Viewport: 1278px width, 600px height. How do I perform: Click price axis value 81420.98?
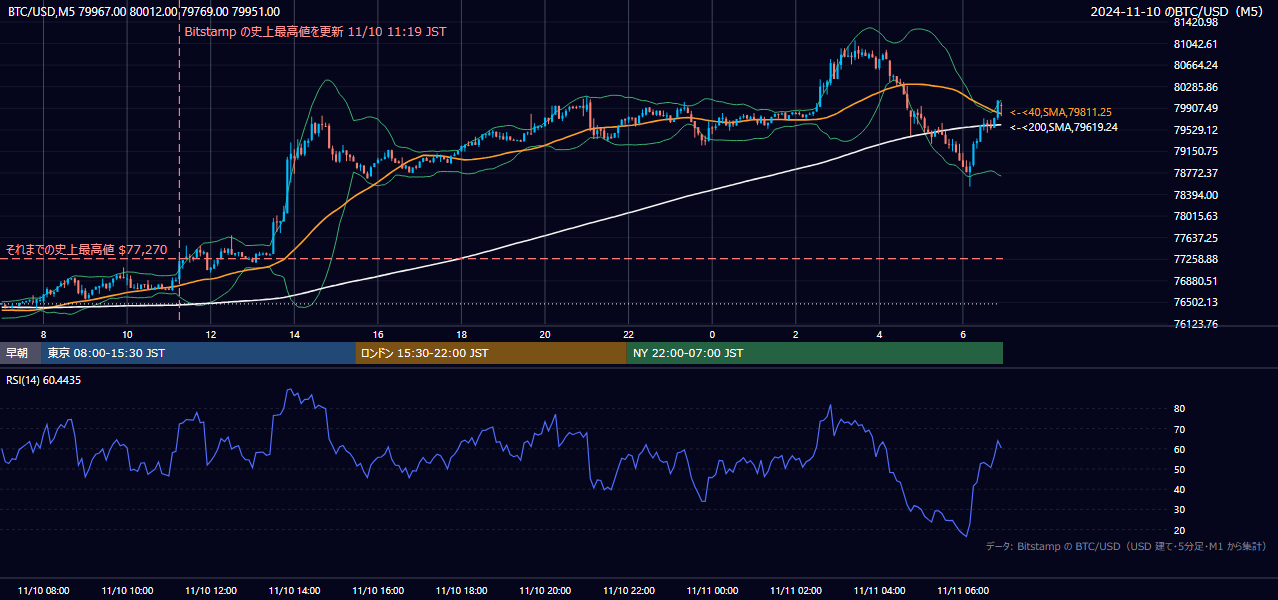pos(1196,22)
